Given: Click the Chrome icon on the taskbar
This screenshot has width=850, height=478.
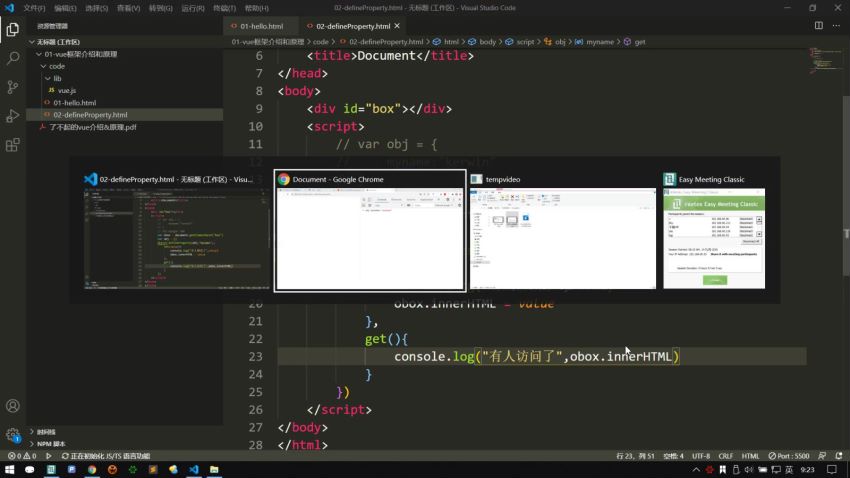Looking at the screenshot, I should click(92, 470).
